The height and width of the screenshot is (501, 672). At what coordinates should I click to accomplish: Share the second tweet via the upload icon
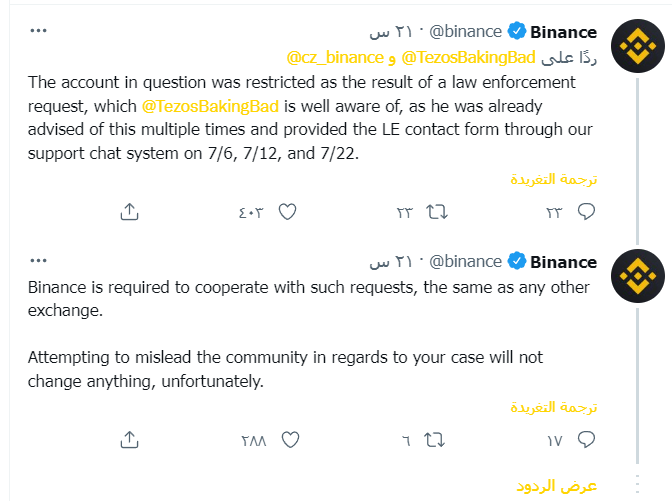point(129,440)
